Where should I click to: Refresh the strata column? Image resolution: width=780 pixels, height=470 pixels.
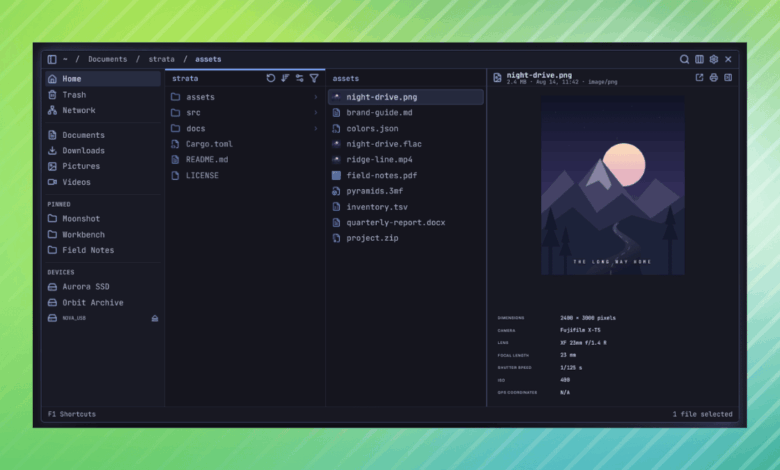(271, 78)
